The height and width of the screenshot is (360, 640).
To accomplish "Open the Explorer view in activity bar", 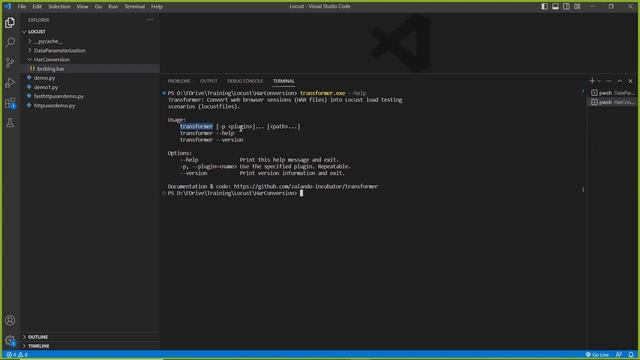I will coord(10,23).
